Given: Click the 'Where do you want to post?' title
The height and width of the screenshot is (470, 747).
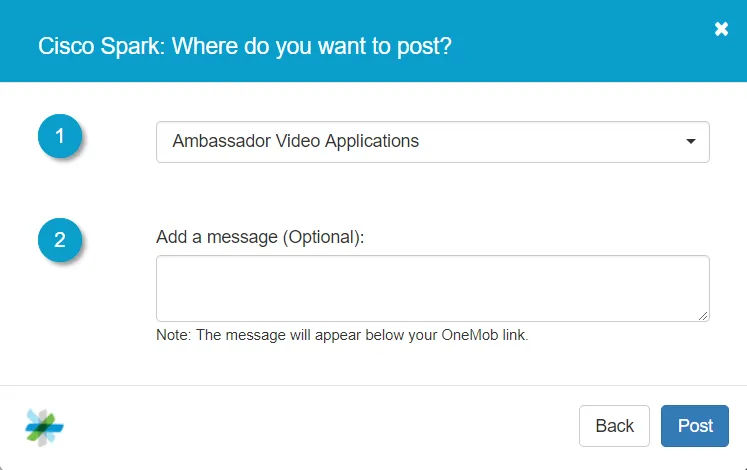Looking at the screenshot, I should click(x=312, y=46).
